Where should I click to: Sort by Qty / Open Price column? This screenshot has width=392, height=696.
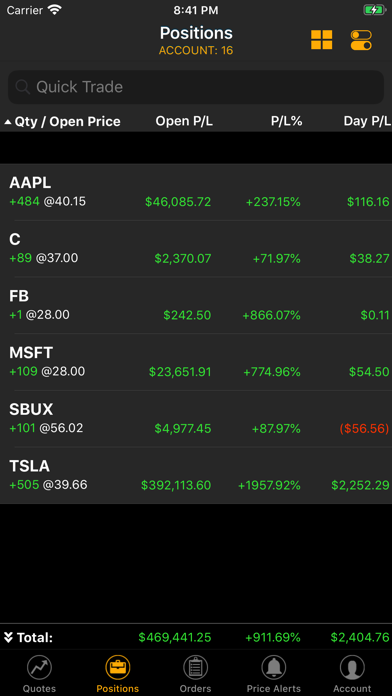tap(63, 121)
